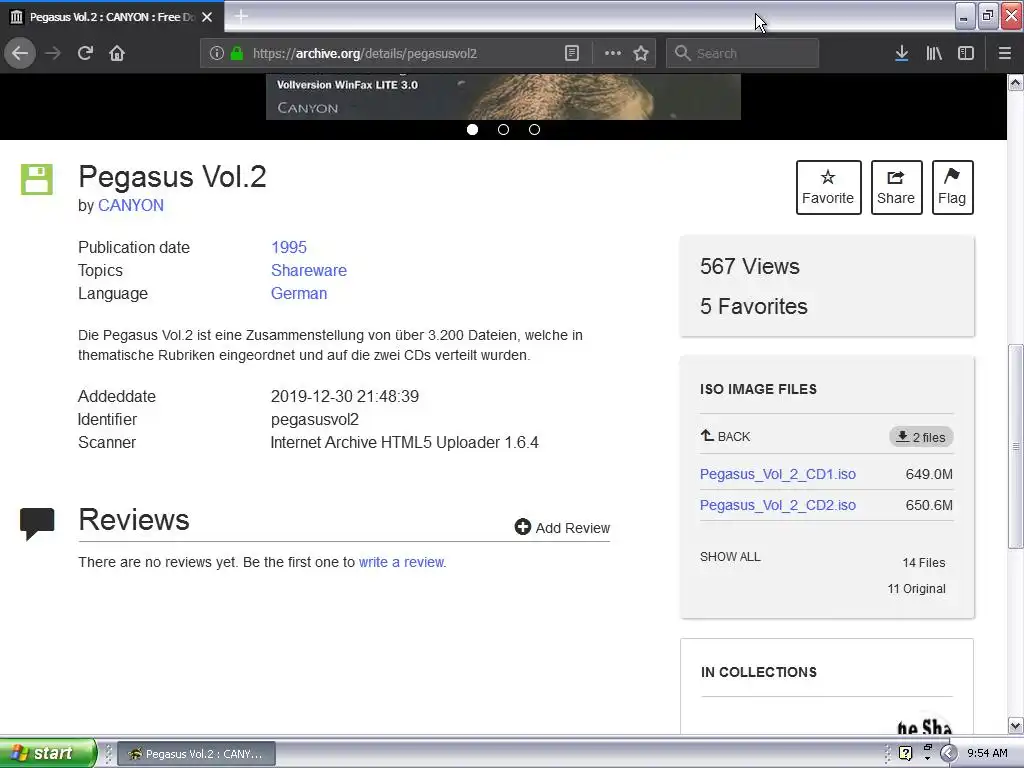Viewport: 1024px width, 768px height.
Task: Click the Add Review button
Action: pyautogui.click(x=562, y=527)
